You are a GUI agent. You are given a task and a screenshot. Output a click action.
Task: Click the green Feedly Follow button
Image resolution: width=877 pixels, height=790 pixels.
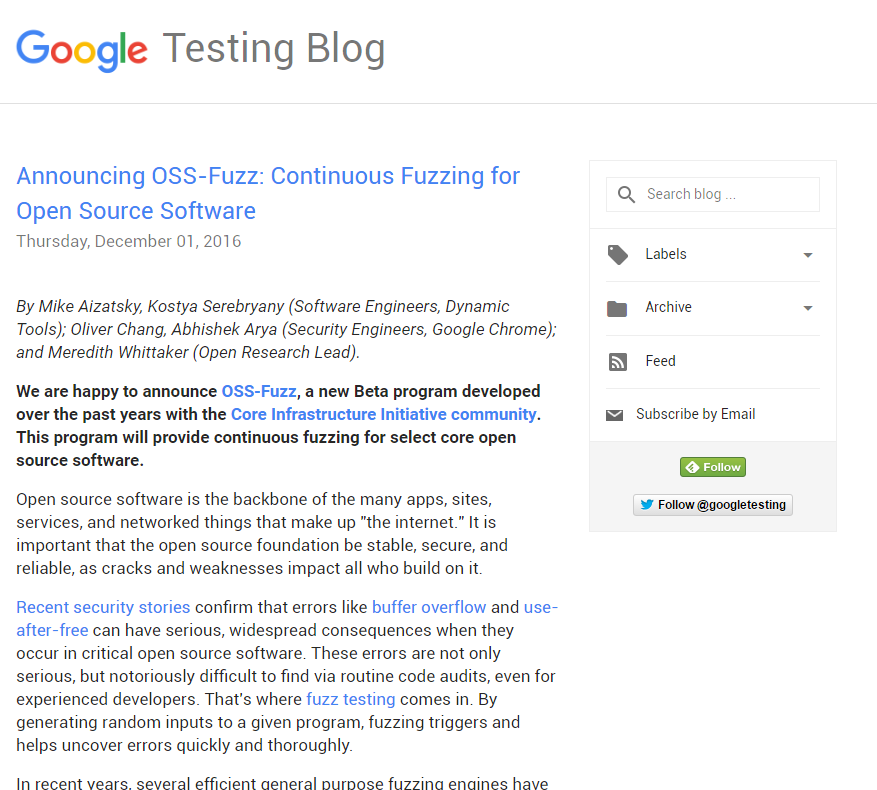pos(712,467)
